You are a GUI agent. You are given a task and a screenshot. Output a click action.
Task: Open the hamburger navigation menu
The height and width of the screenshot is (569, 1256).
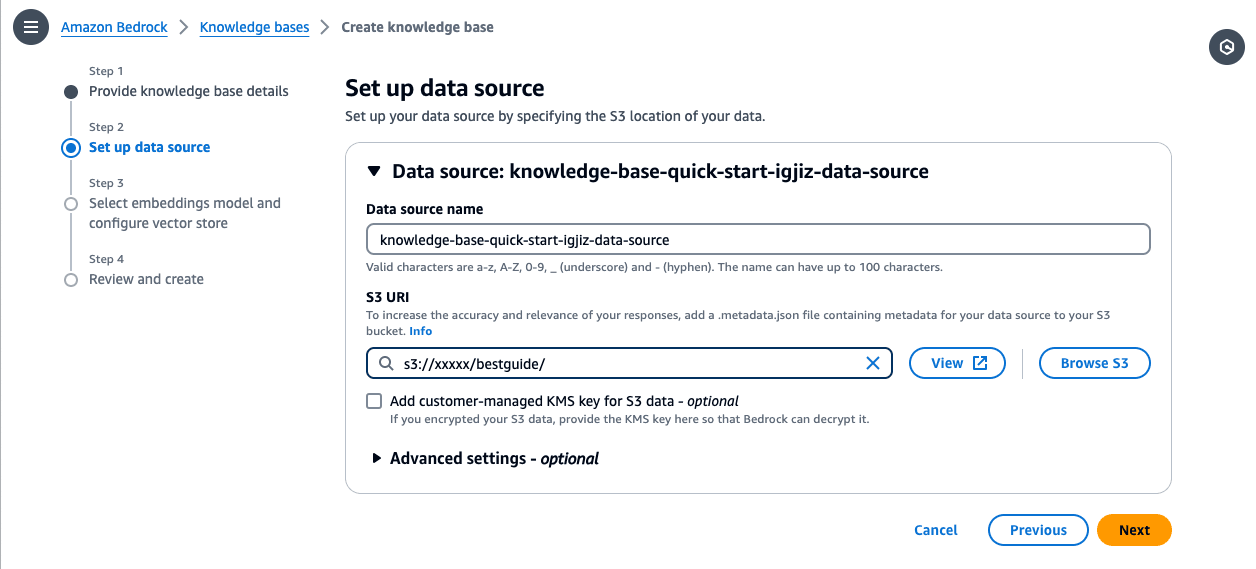point(31,27)
